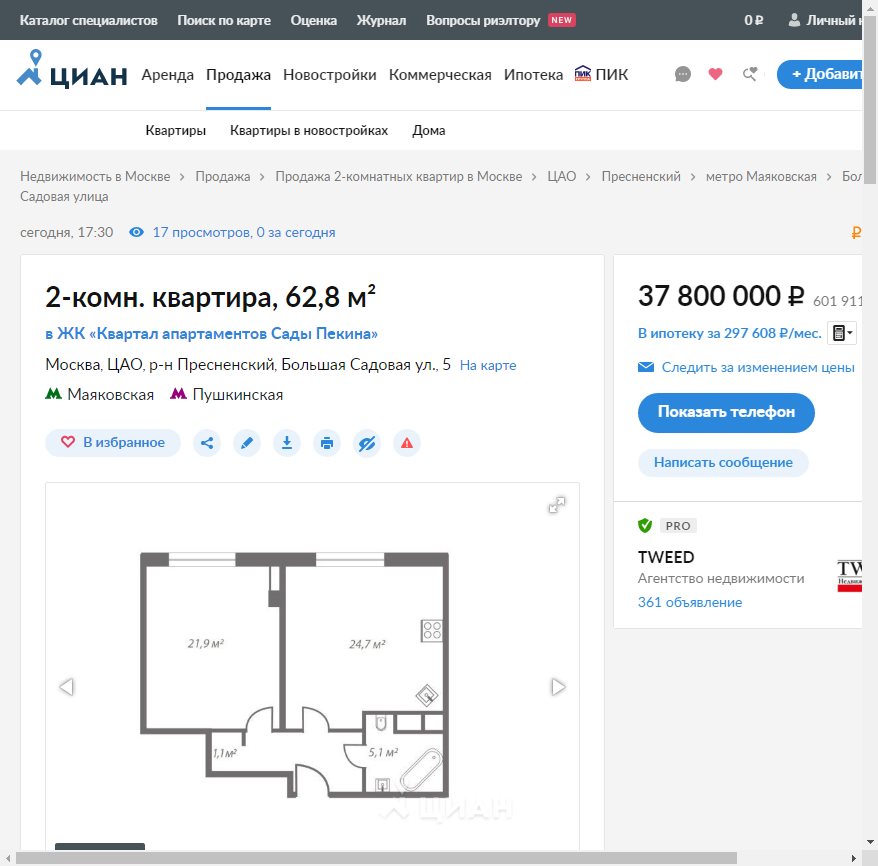Open messages chat bubble icon in header

coord(683,74)
